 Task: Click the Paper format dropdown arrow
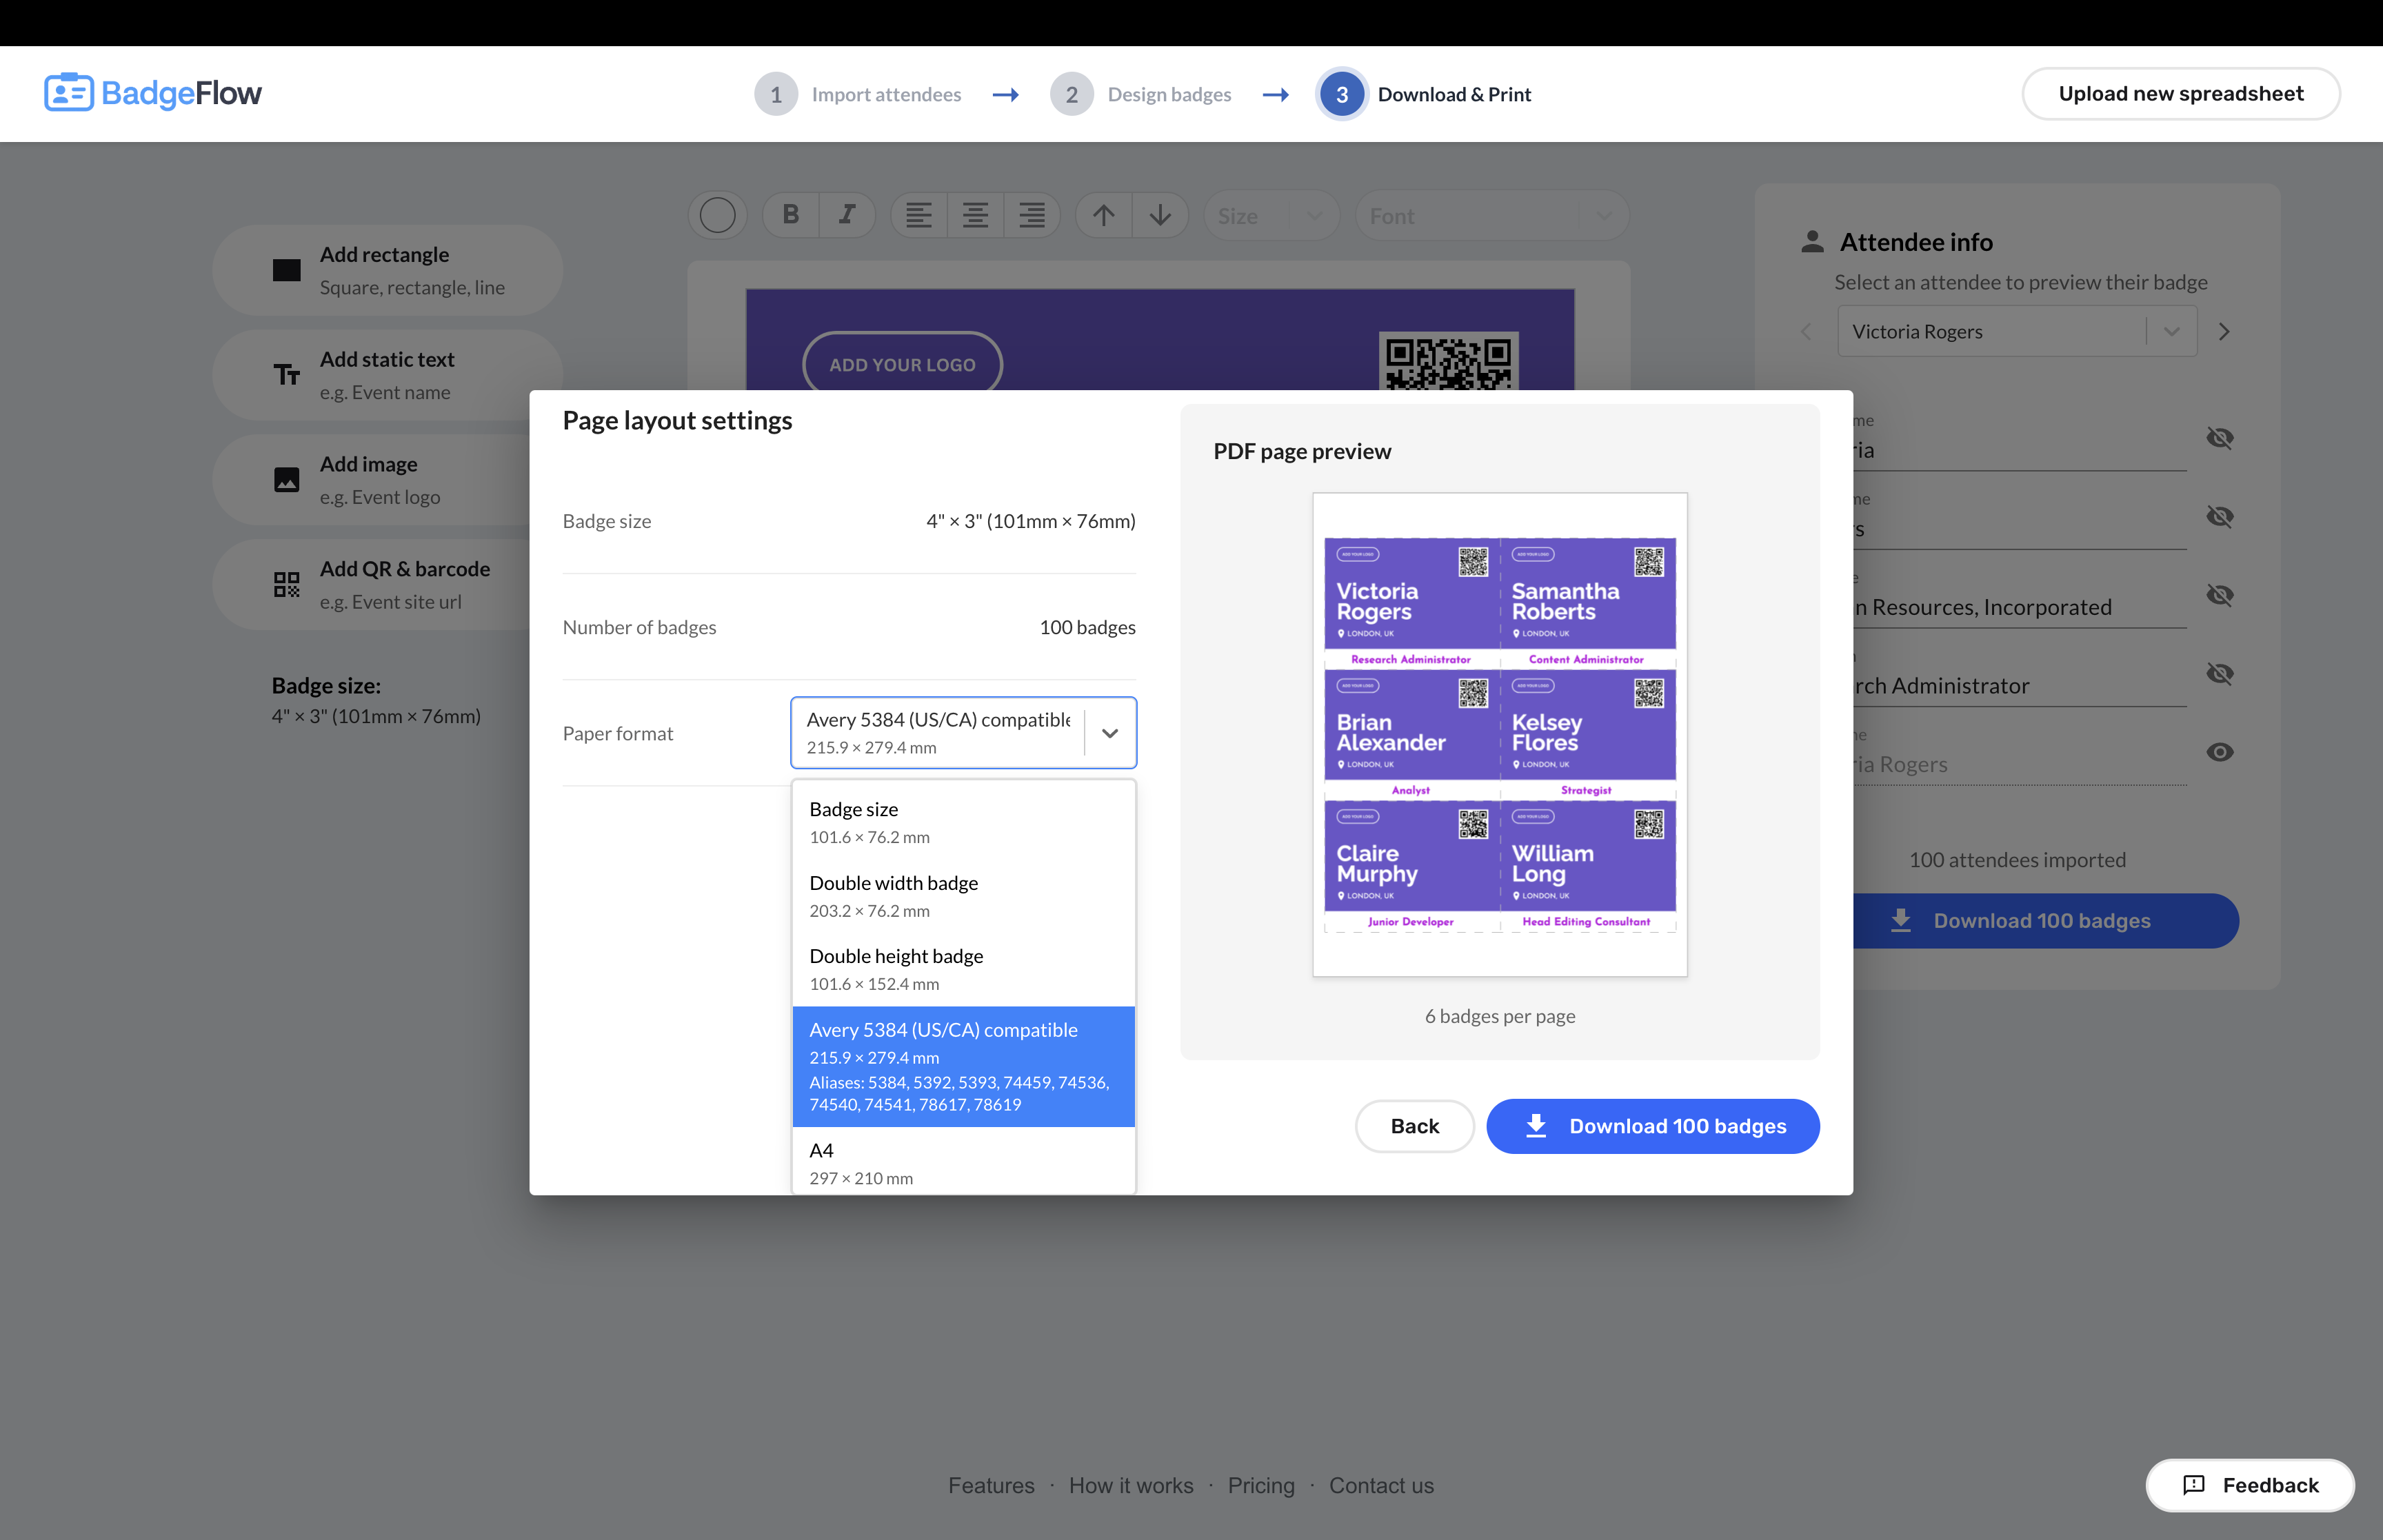click(1110, 733)
